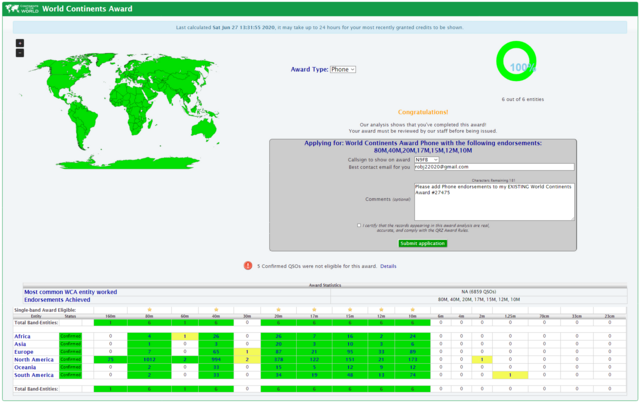Click the World Continents Award title

pyautogui.click(x=87, y=9)
